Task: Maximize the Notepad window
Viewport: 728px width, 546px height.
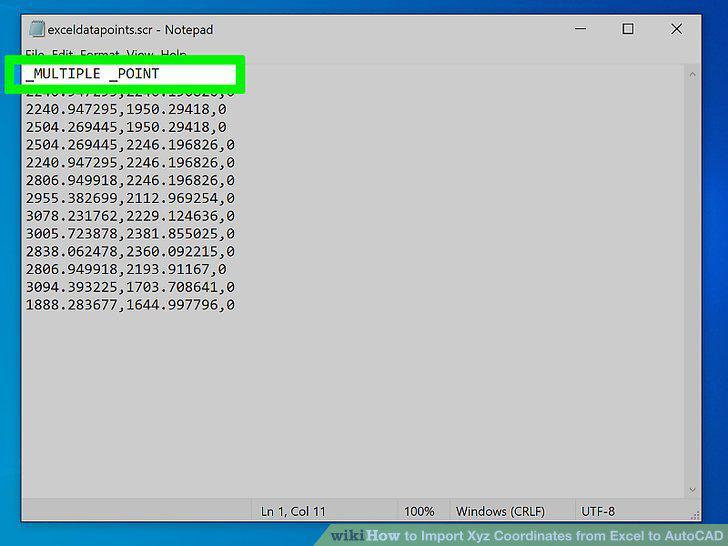Action: pyautogui.click(x=628, y=29)
